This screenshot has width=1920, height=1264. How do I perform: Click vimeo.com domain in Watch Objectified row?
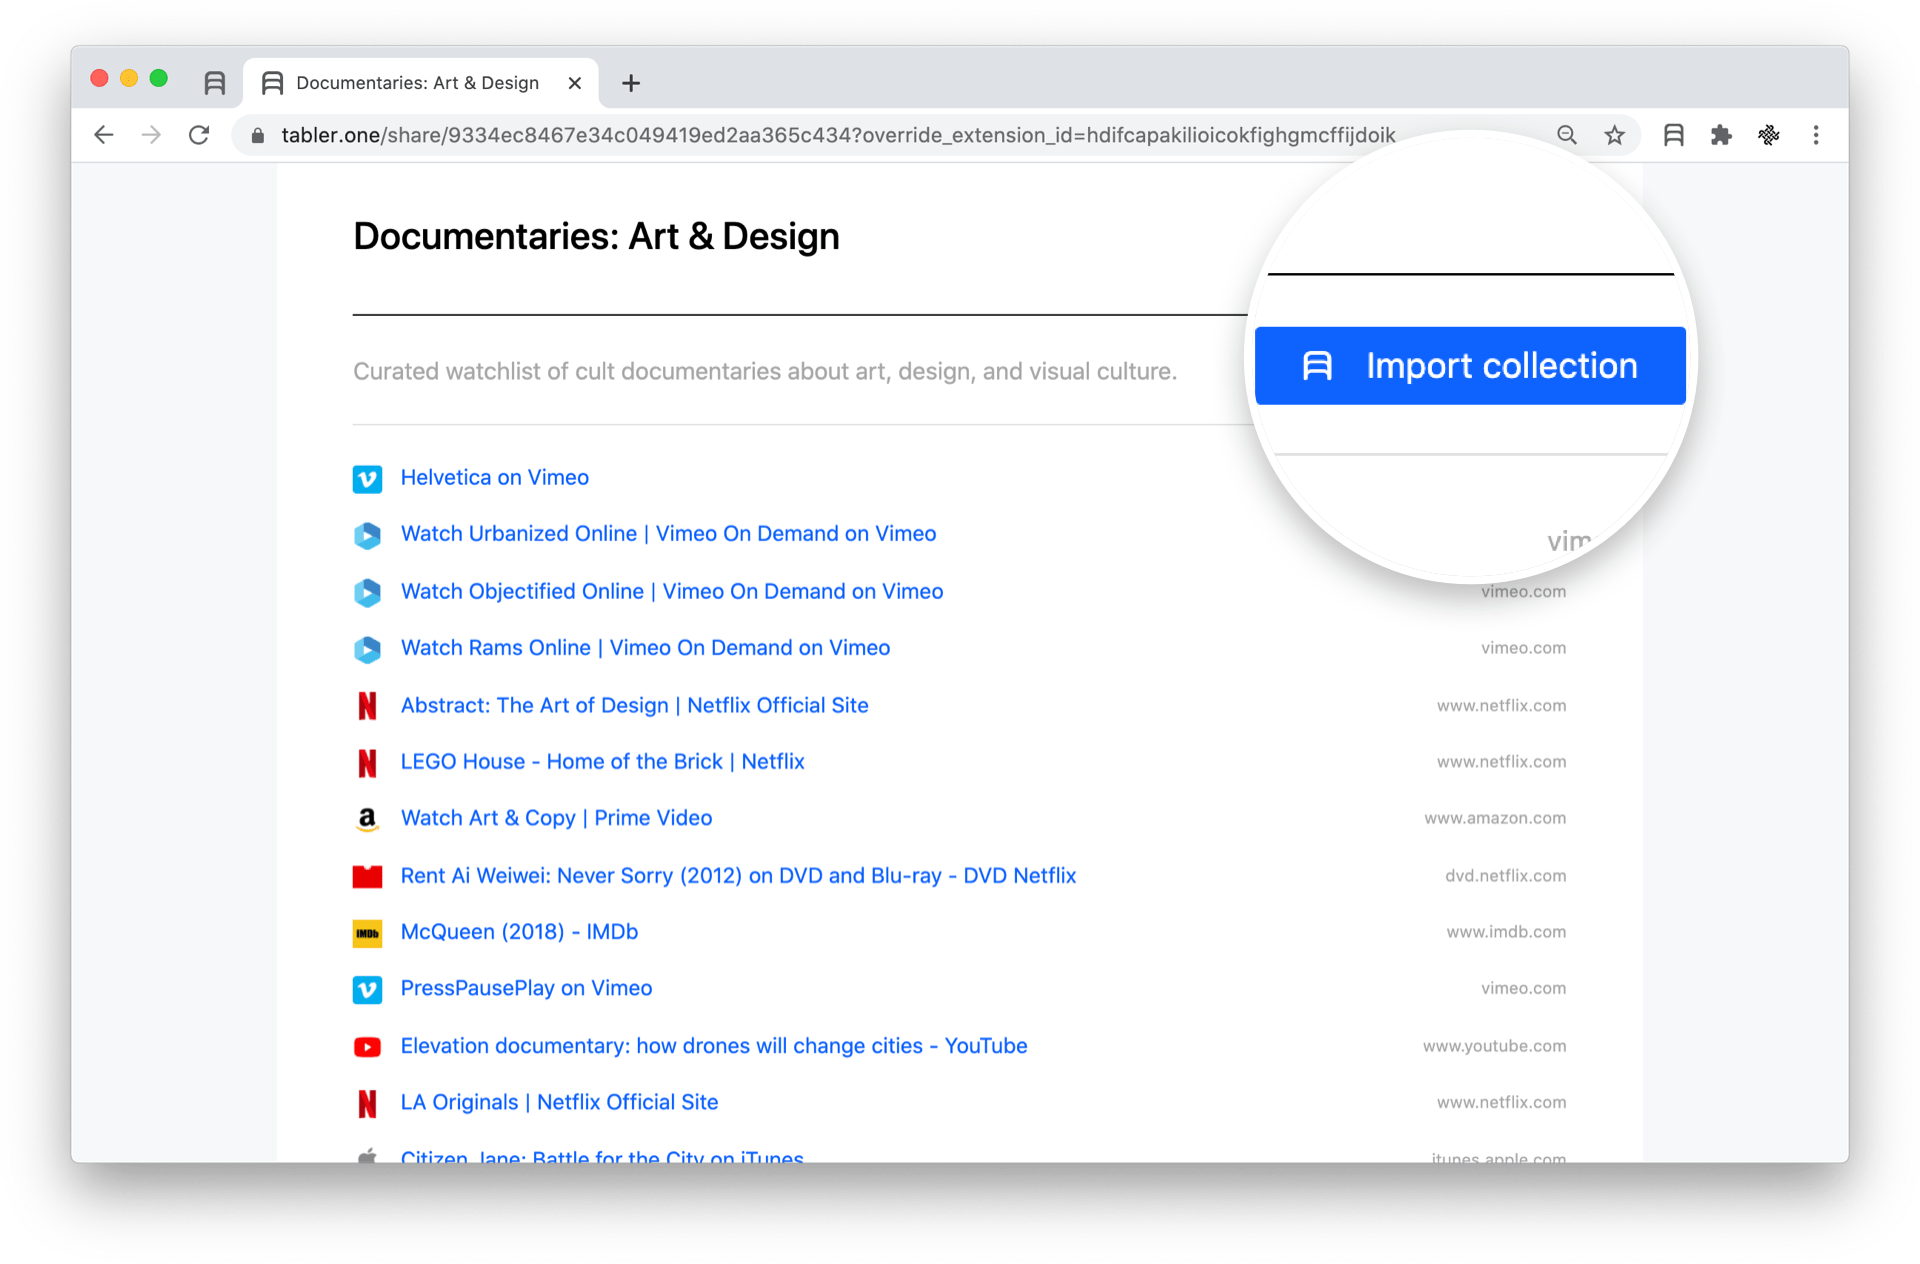tap(1523, 592)
